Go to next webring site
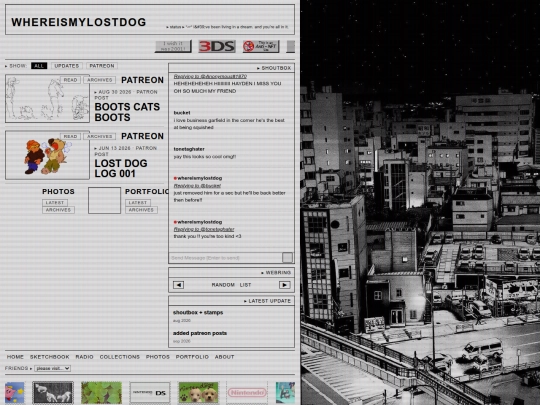The height and width of the screenshot is (405, 540). pos(284,285)
